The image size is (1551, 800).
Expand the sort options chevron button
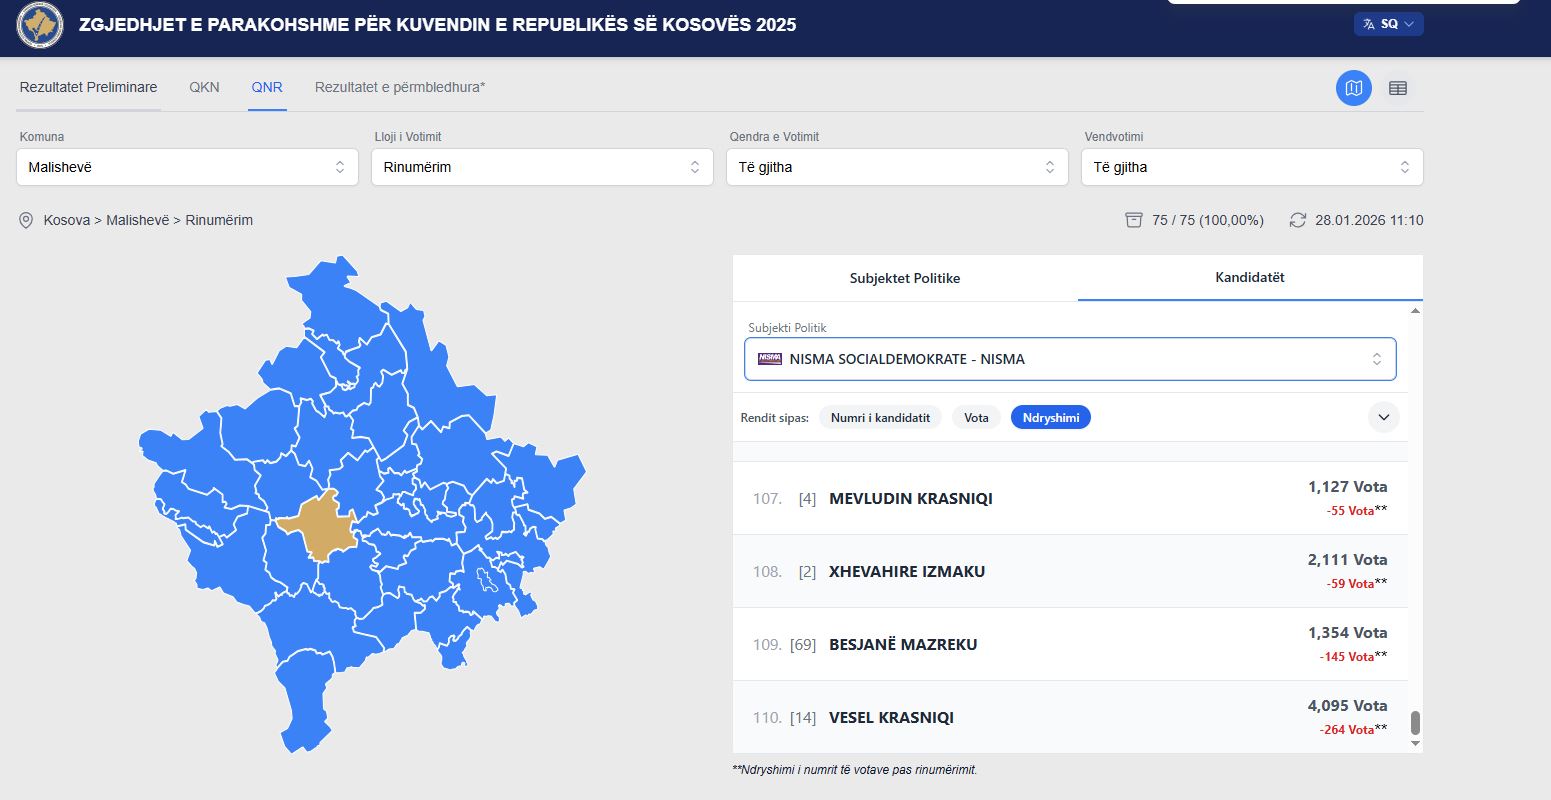pos(1383,417)
